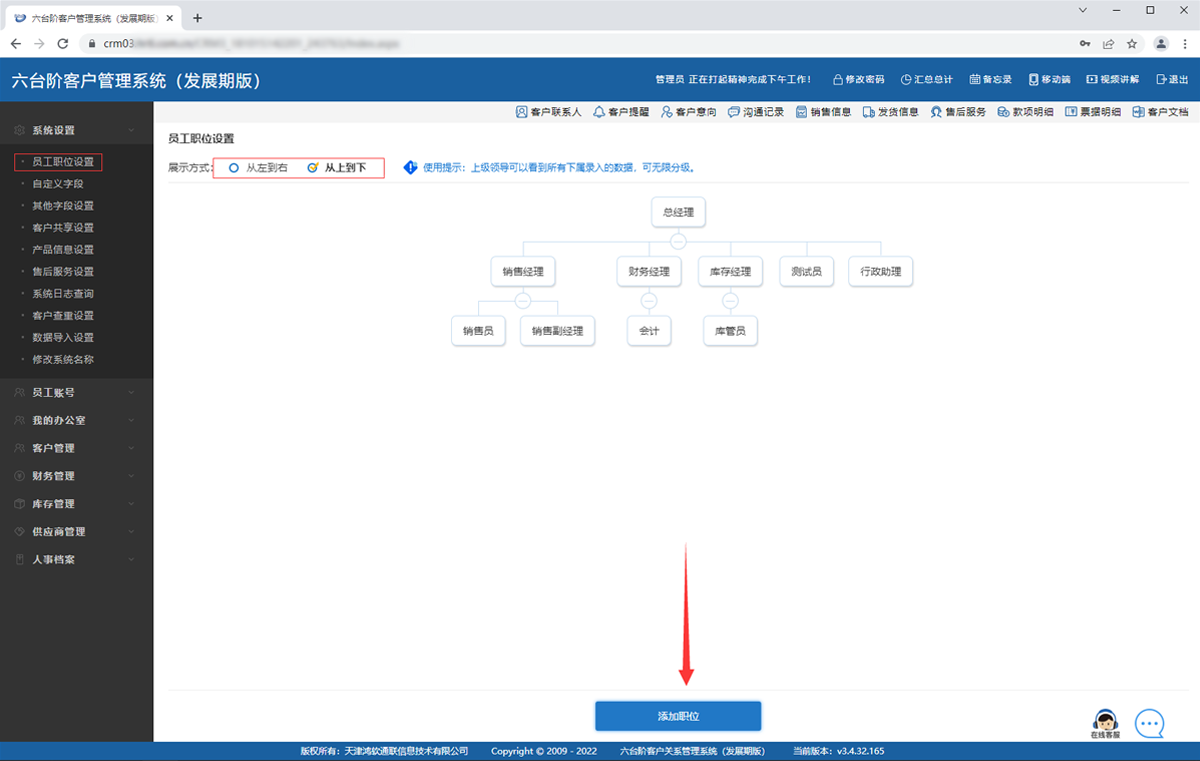Open 系统日志查询 in the sidebar

pos(63,294)
